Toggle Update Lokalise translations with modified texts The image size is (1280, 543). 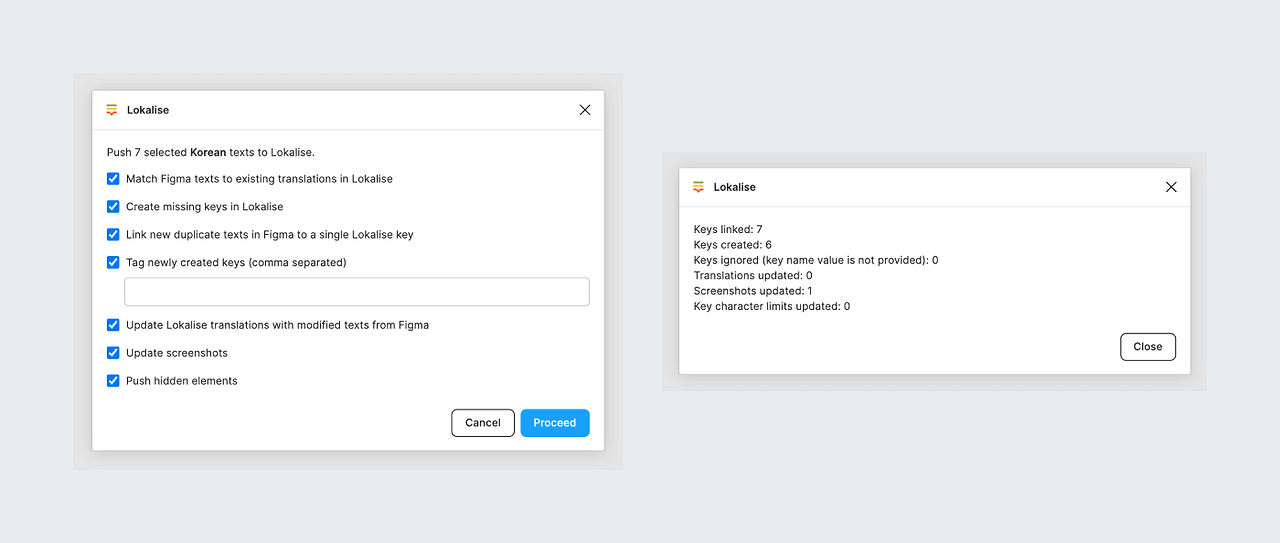click(x=113, y=325)
